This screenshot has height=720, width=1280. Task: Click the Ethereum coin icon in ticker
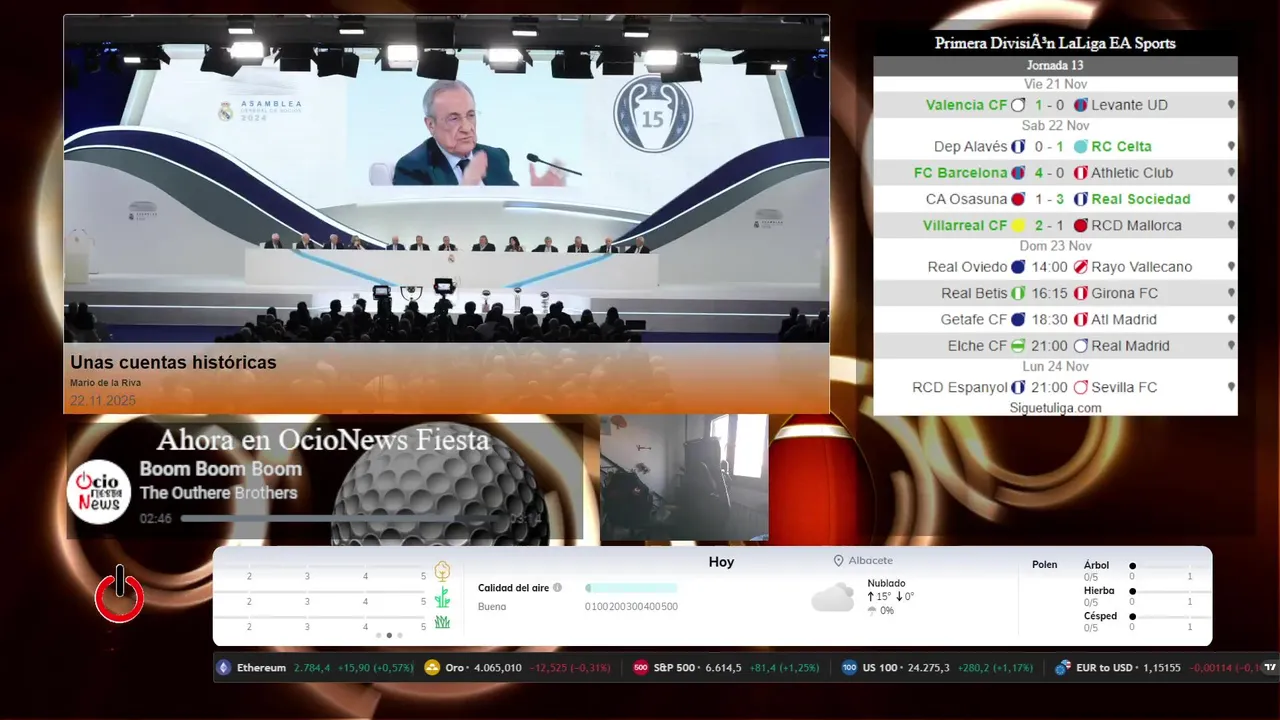[x=224, y=667]
